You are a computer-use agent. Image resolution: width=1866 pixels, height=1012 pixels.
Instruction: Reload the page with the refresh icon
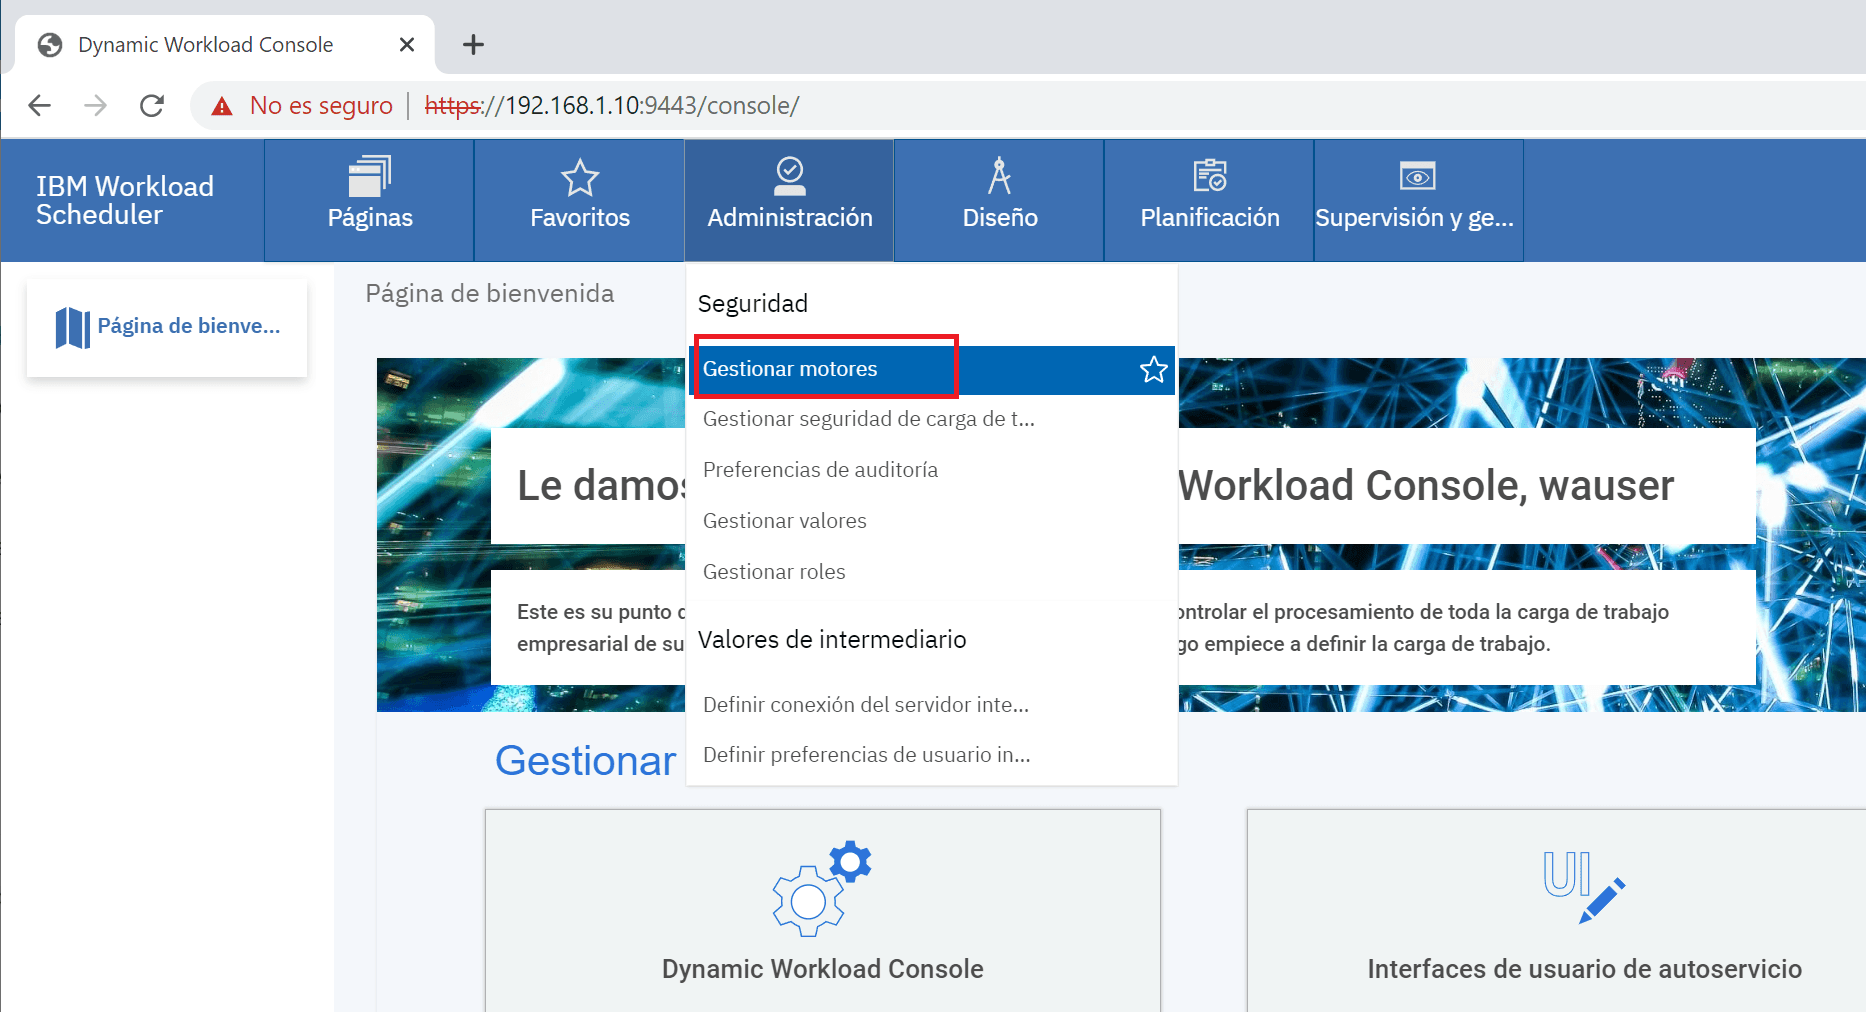(152, 105)
